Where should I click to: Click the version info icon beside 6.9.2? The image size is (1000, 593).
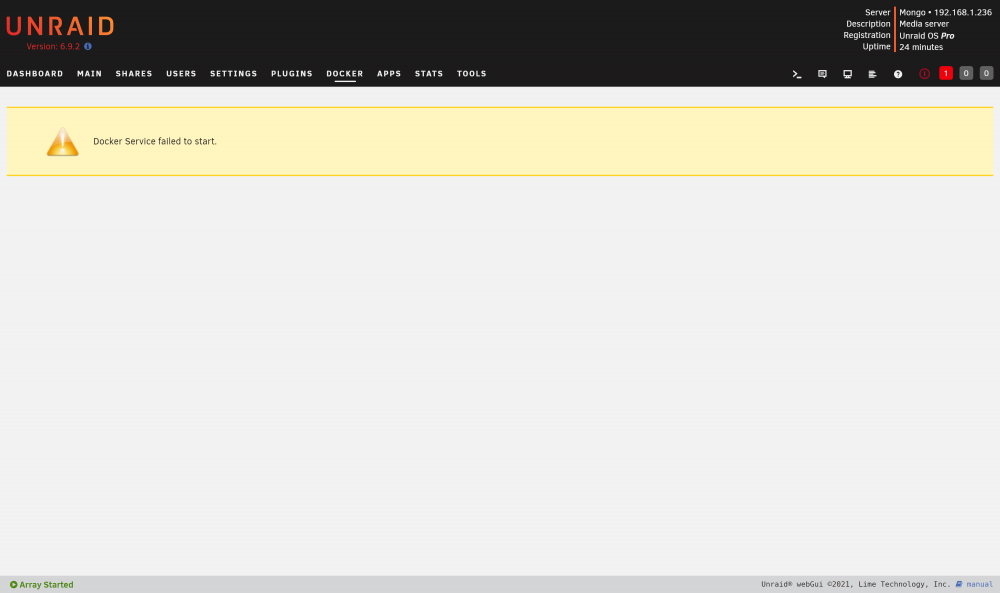point(88,47)
